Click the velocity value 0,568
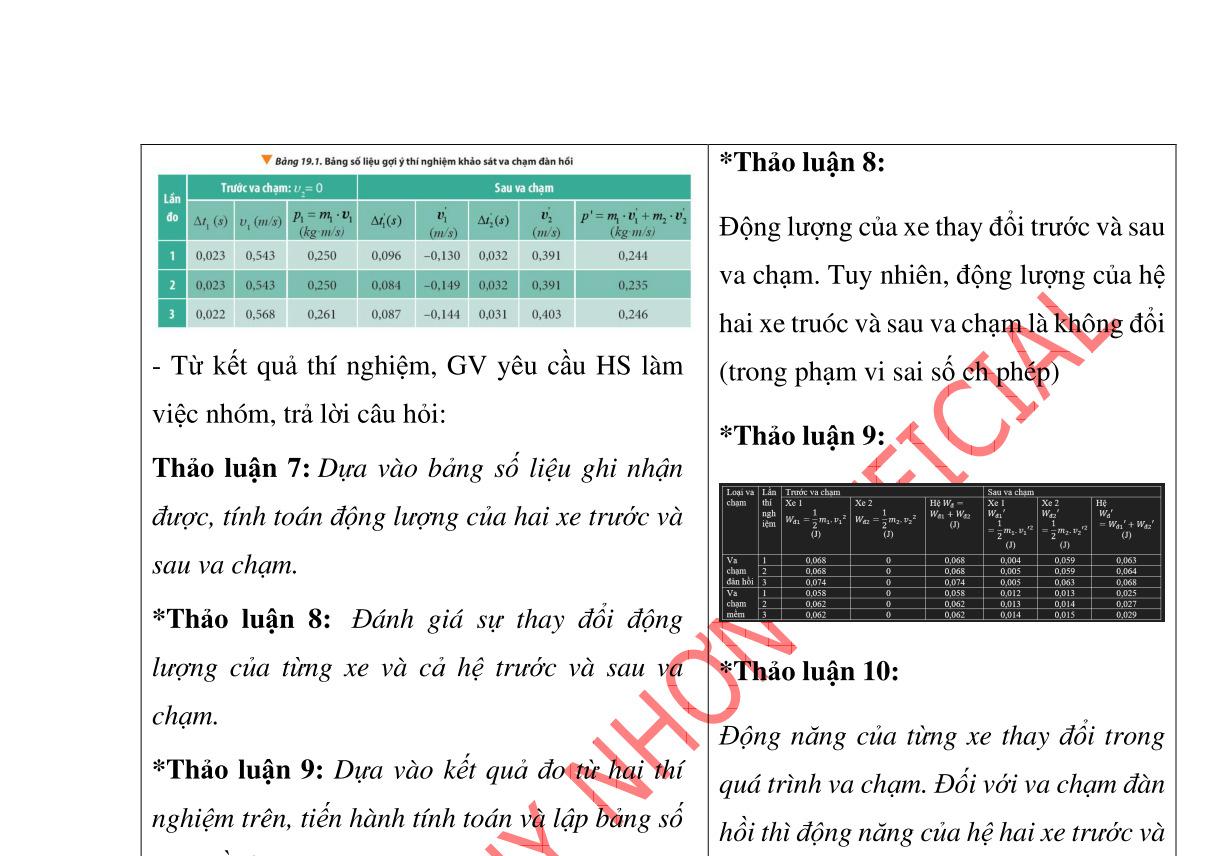Image resolution: width=1224 pixels, height=856 pixels. coord(261,314)
